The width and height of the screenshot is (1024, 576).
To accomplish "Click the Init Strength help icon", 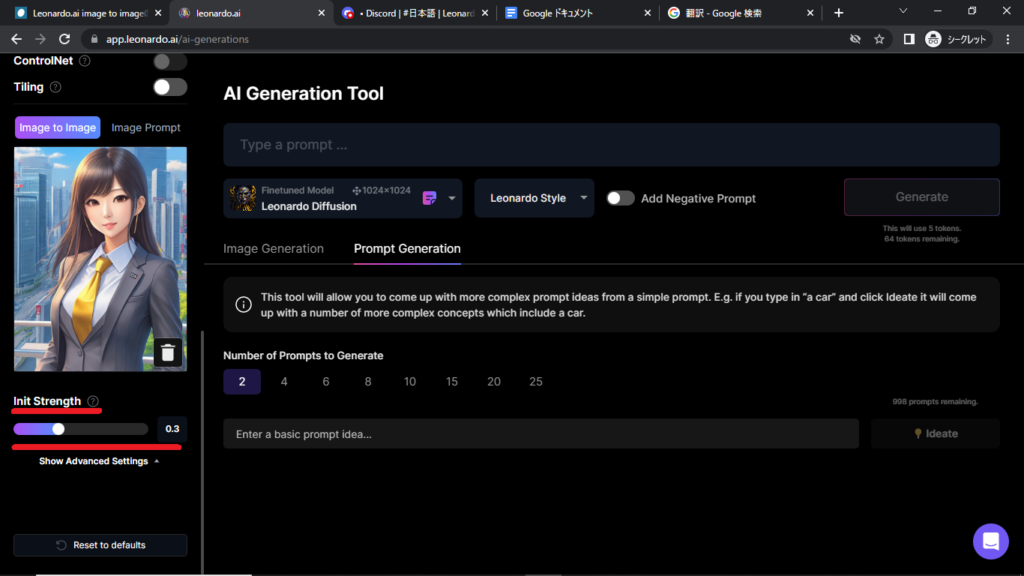I will (x=93, y=401).
